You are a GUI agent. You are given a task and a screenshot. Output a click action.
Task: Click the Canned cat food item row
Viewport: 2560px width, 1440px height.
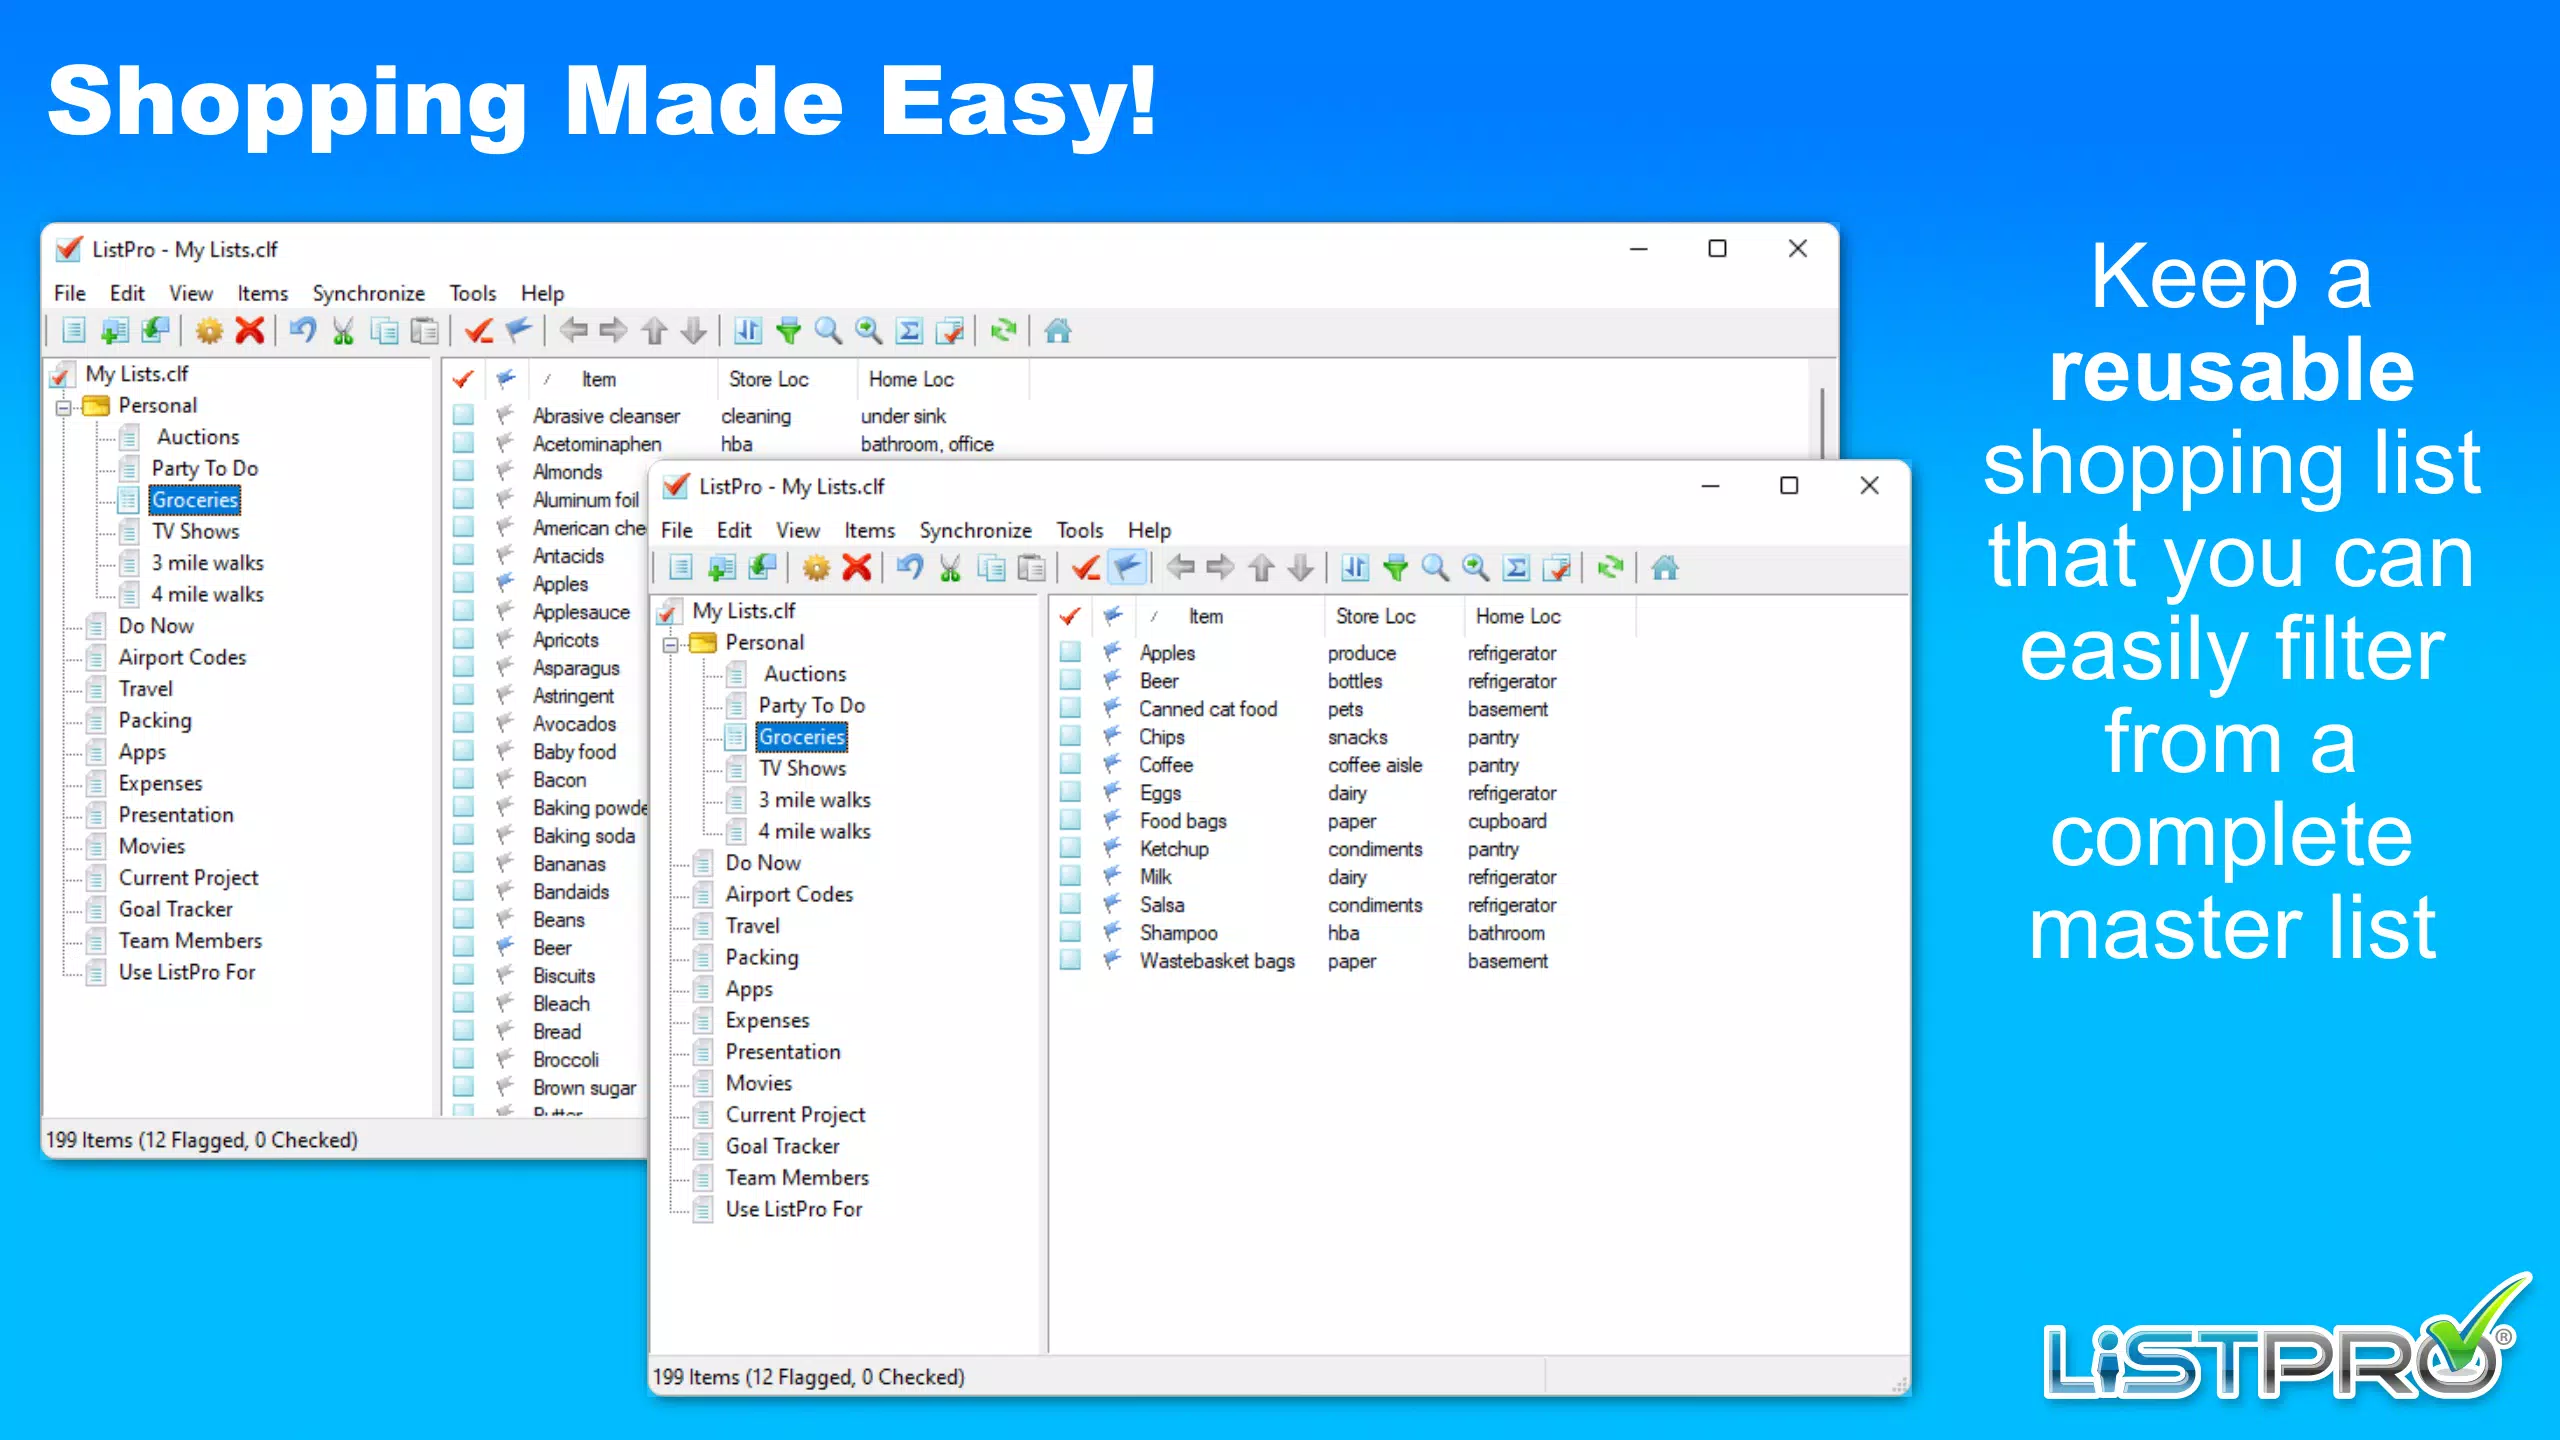coord(1208,709)
